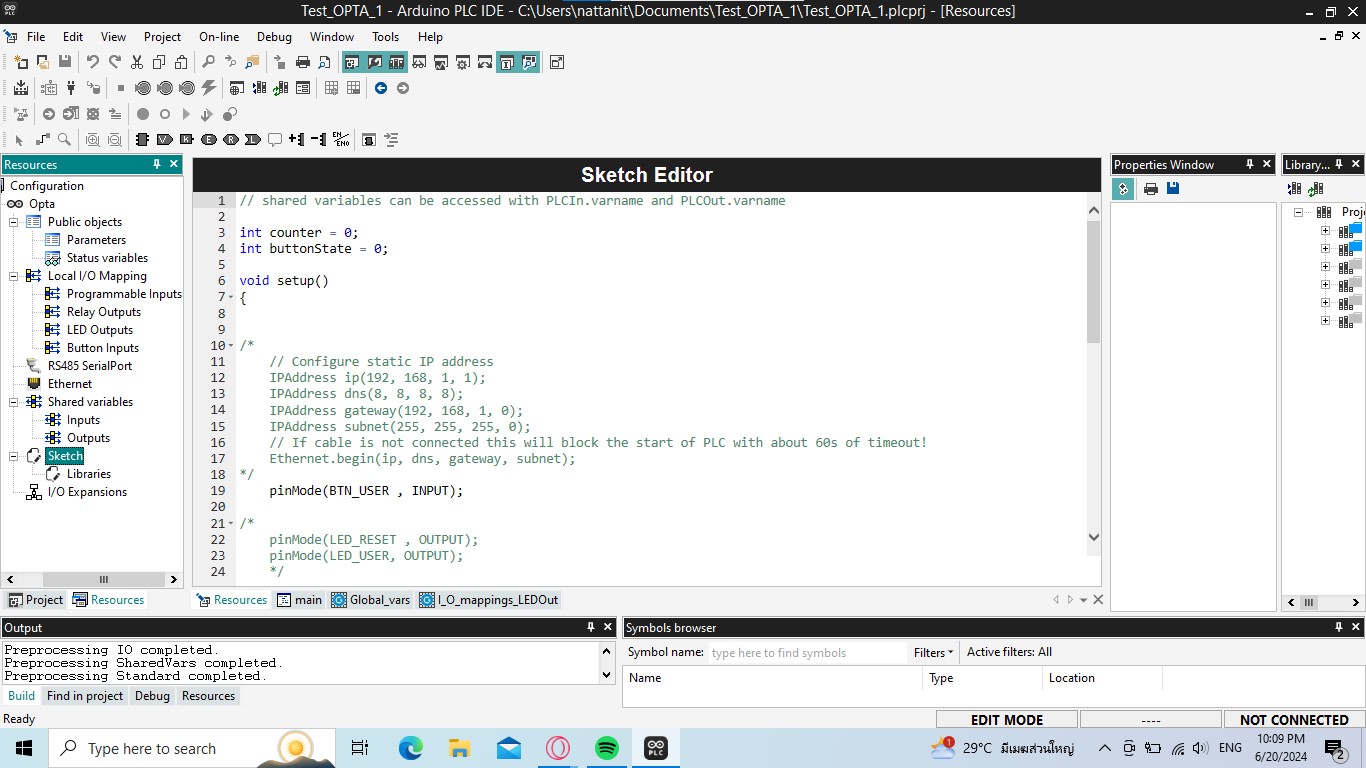Collapse the Shared variables tree node
Screen dimensions: 1366x768
click(x=14, y=402)
